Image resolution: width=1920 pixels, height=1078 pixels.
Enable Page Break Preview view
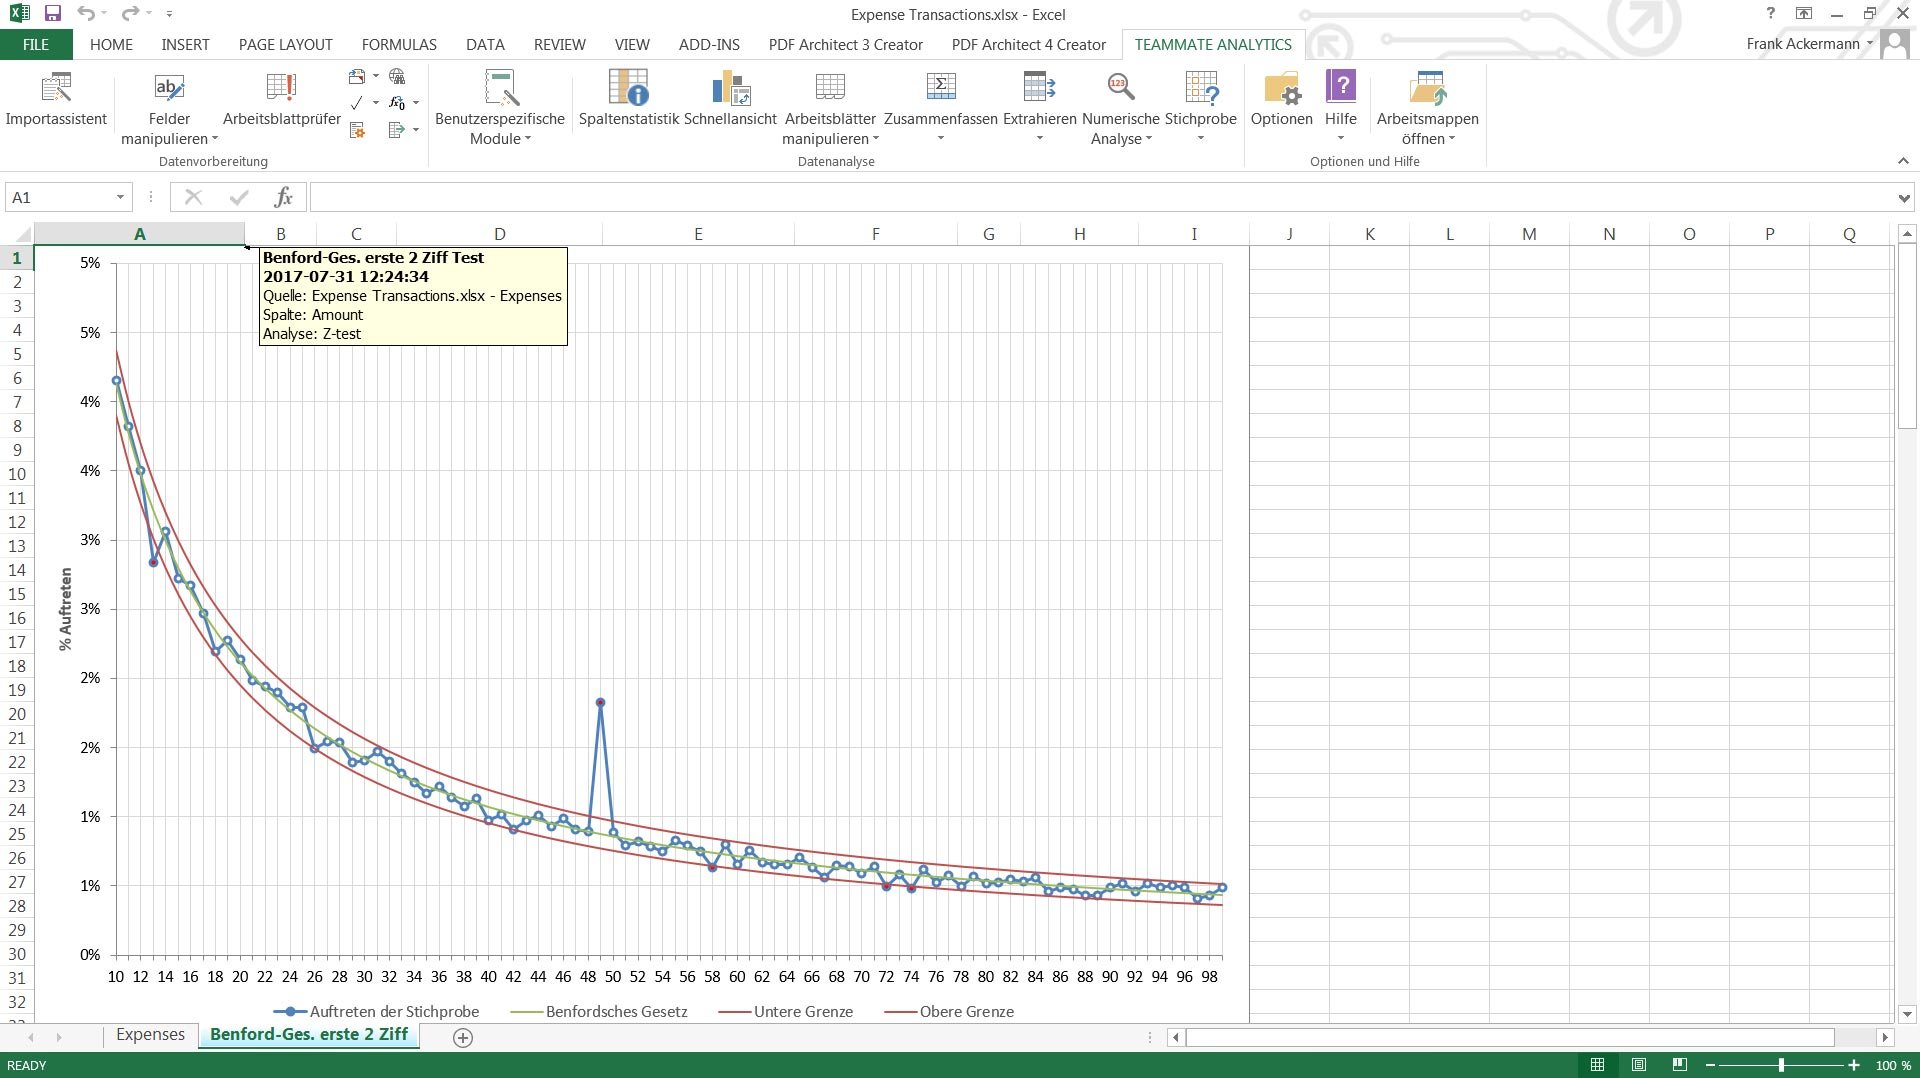coord(1679,1065)
